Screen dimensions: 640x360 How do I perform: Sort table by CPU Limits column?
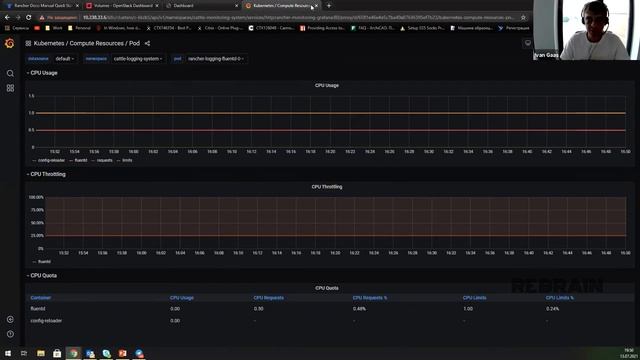click(474, 298)
